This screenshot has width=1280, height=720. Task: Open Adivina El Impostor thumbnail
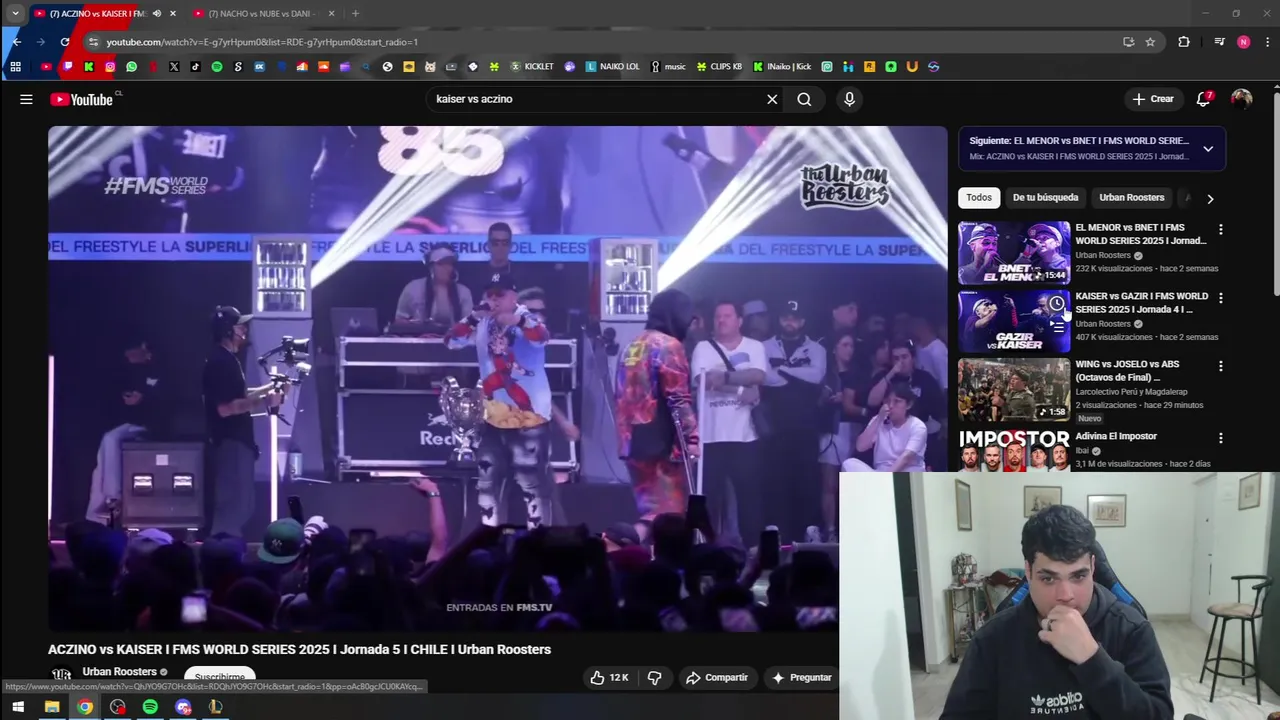(x=1014, y=449)
